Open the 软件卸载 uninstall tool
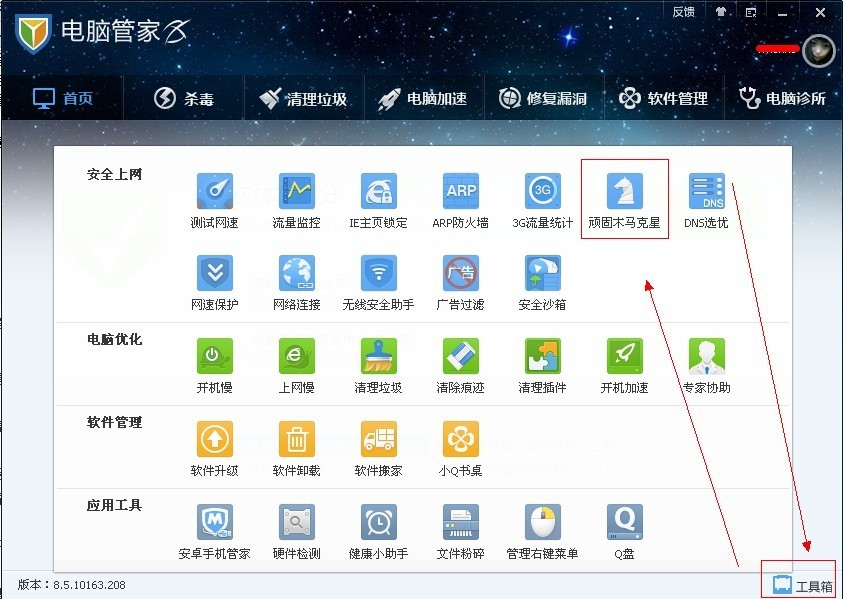Viewport: 843px width, 599px height. tap(296, 449)
